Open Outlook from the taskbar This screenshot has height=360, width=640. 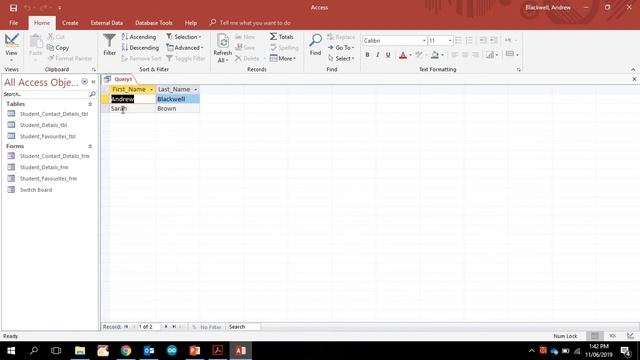click(x=149, y=351)
